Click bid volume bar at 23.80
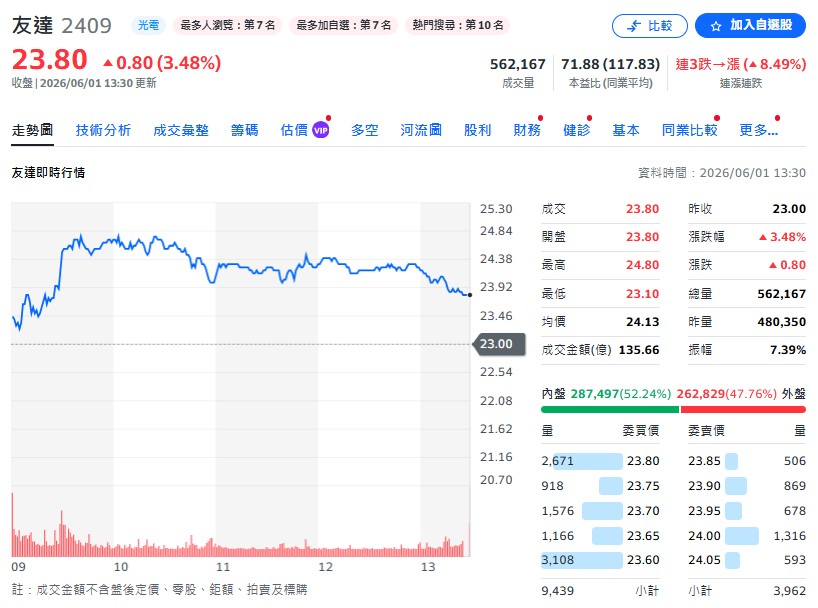This screenshot has width=818, height=608. (587, 461)
